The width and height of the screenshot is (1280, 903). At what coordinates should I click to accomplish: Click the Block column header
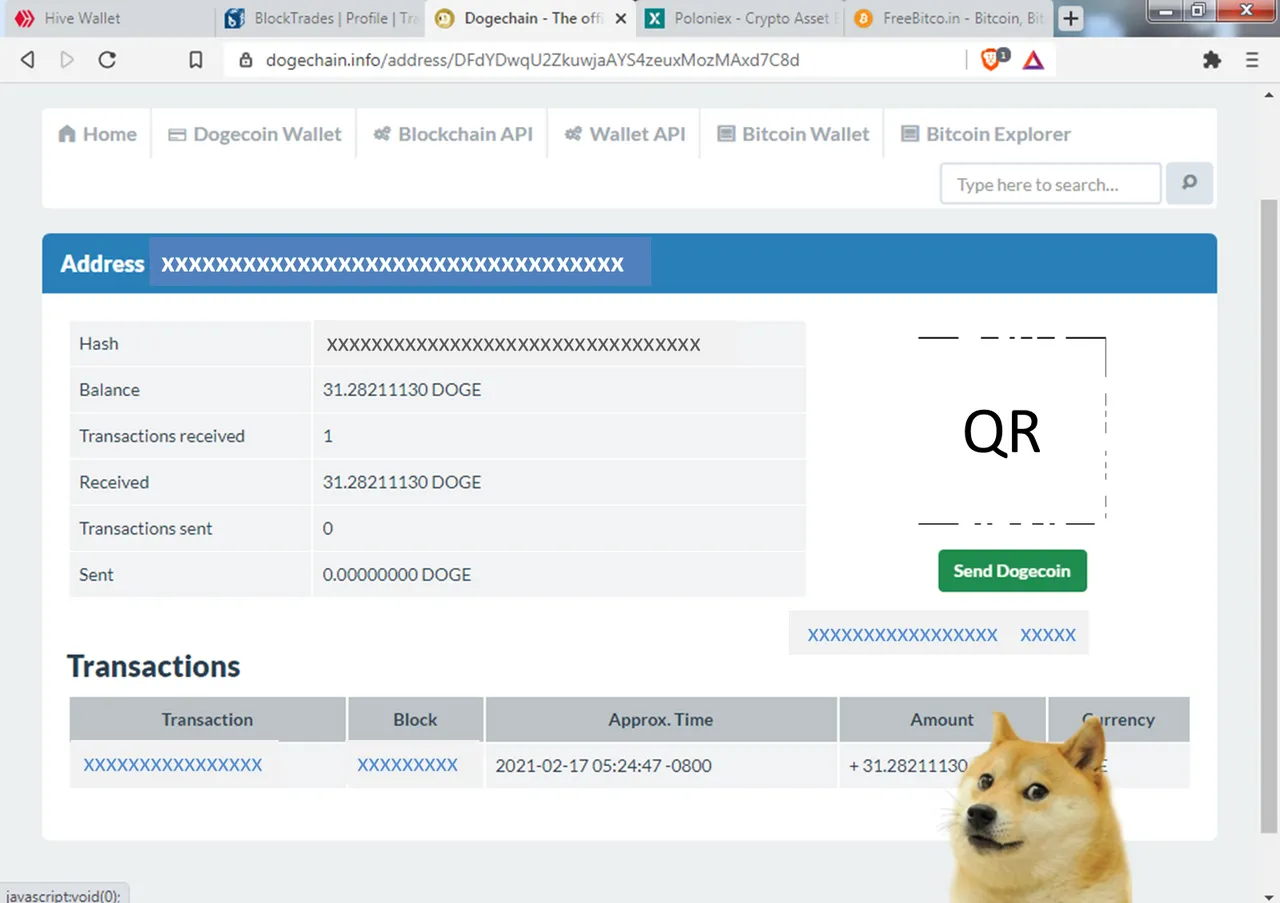pyautogui.click(x=416, y=719)
